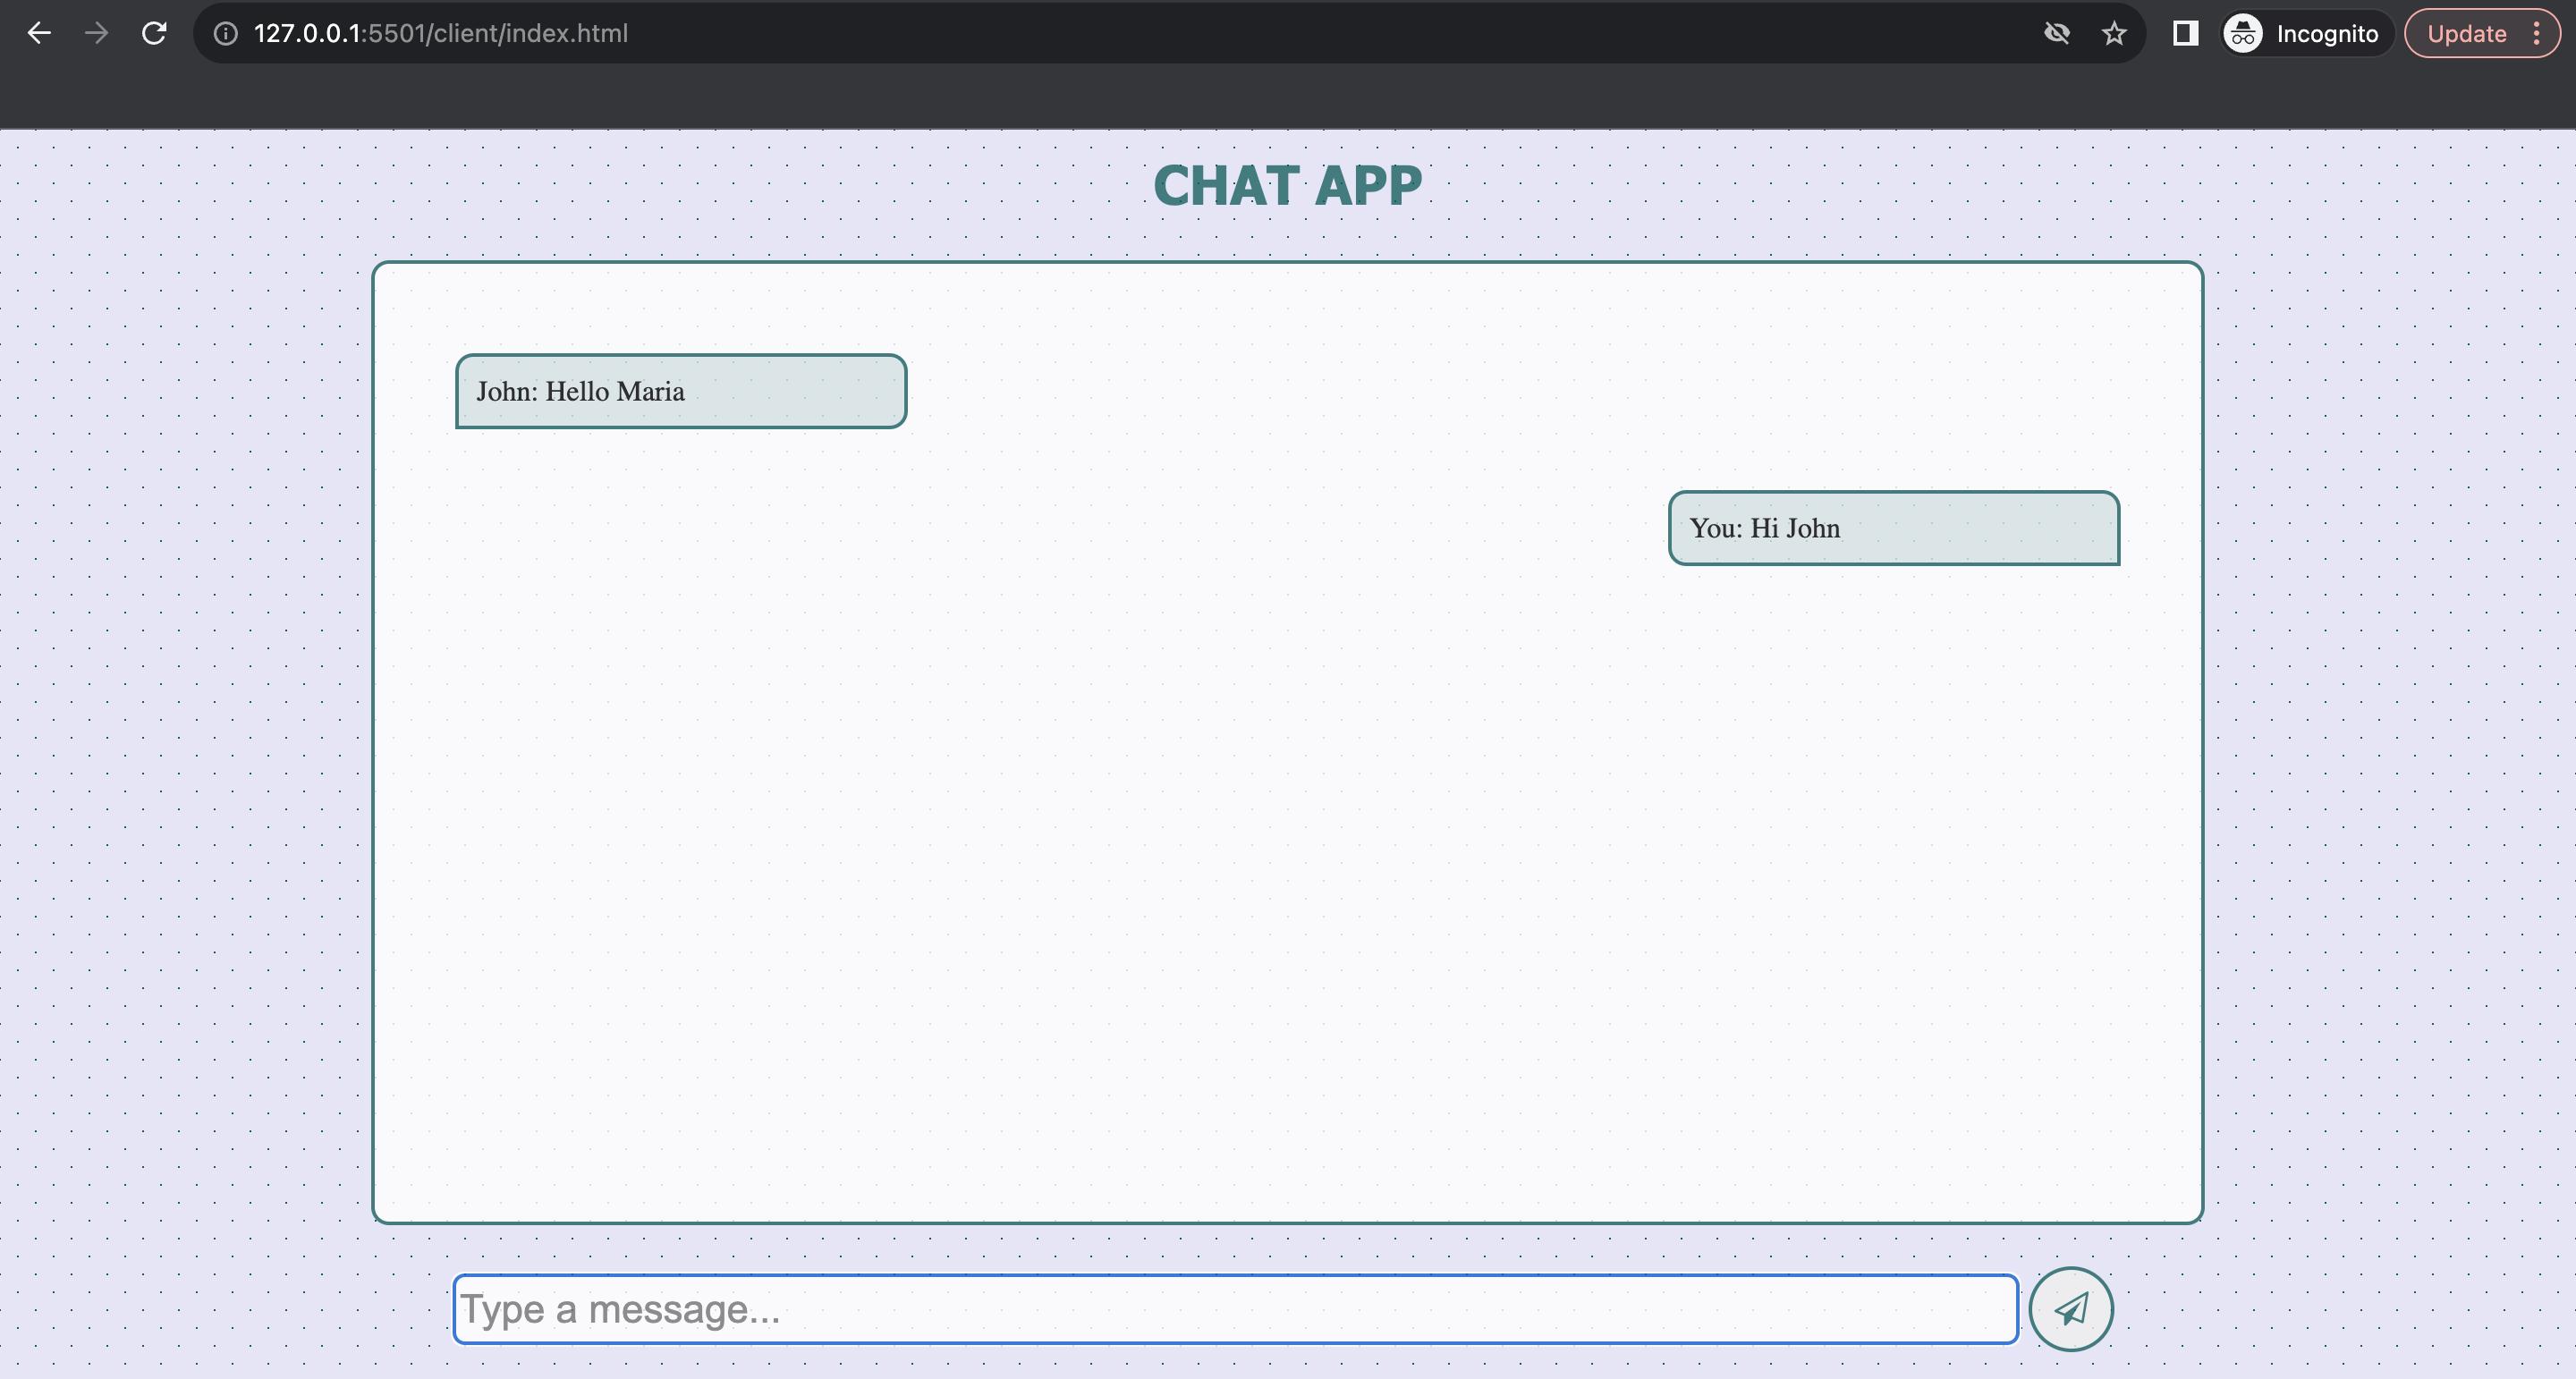Viewport: 2576px width, 1379px height.
Task: Click the paper plane send button
Action: click(2070, 1309)
